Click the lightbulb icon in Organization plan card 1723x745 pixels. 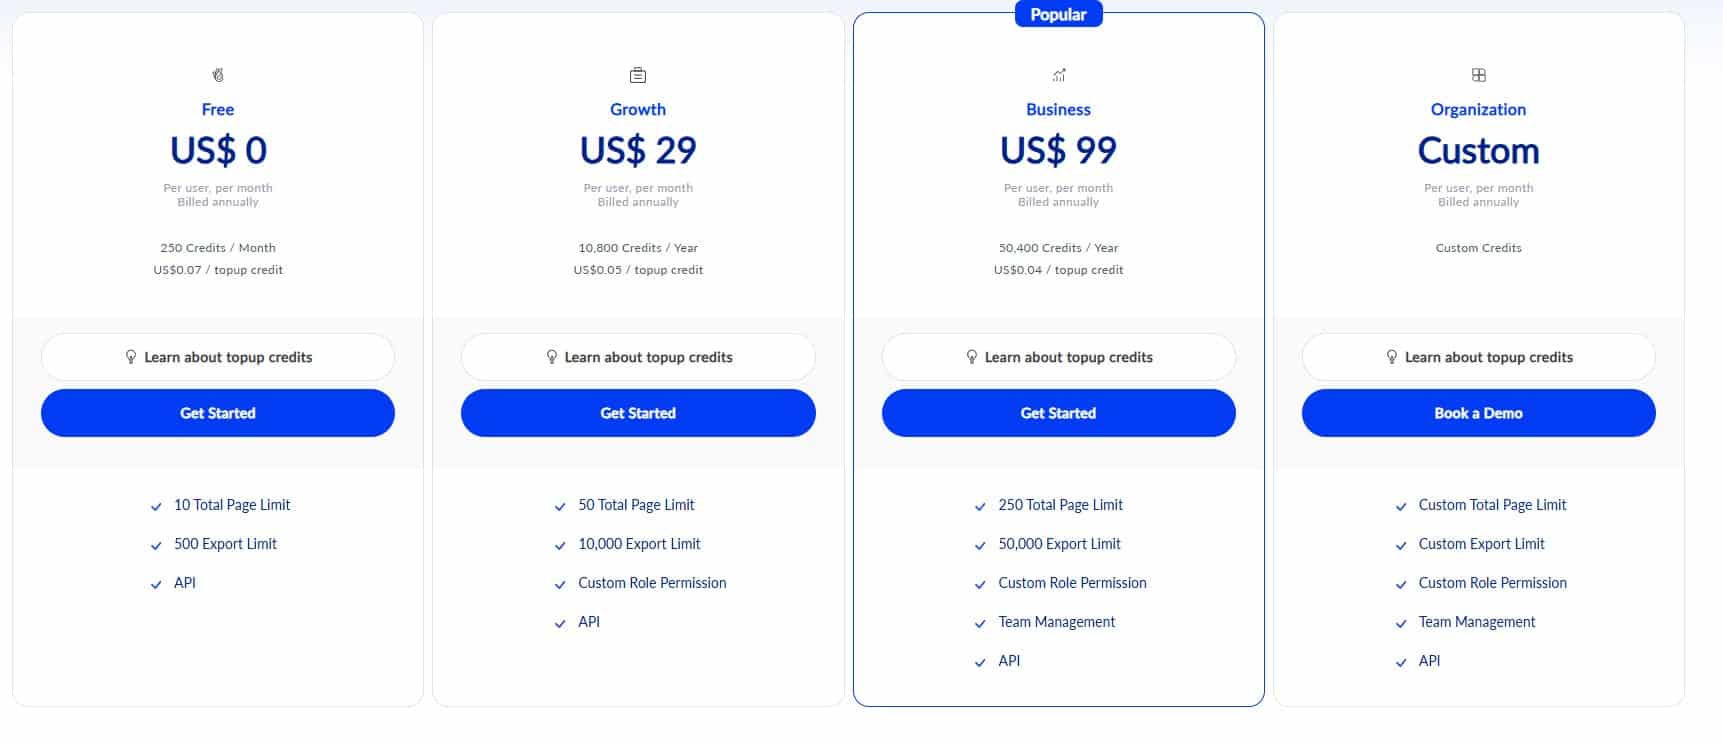(x=1392, y=356)
